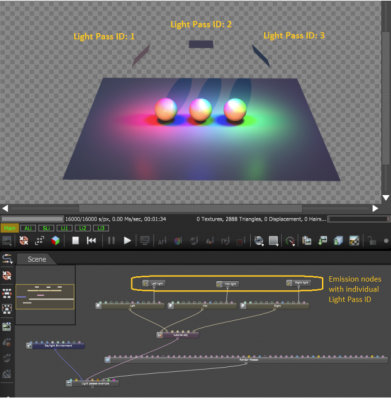Screen dimensions: 391x400
Task: Click viewport vertical scrollbar down arrow
Action: click(x=386, y=198)
